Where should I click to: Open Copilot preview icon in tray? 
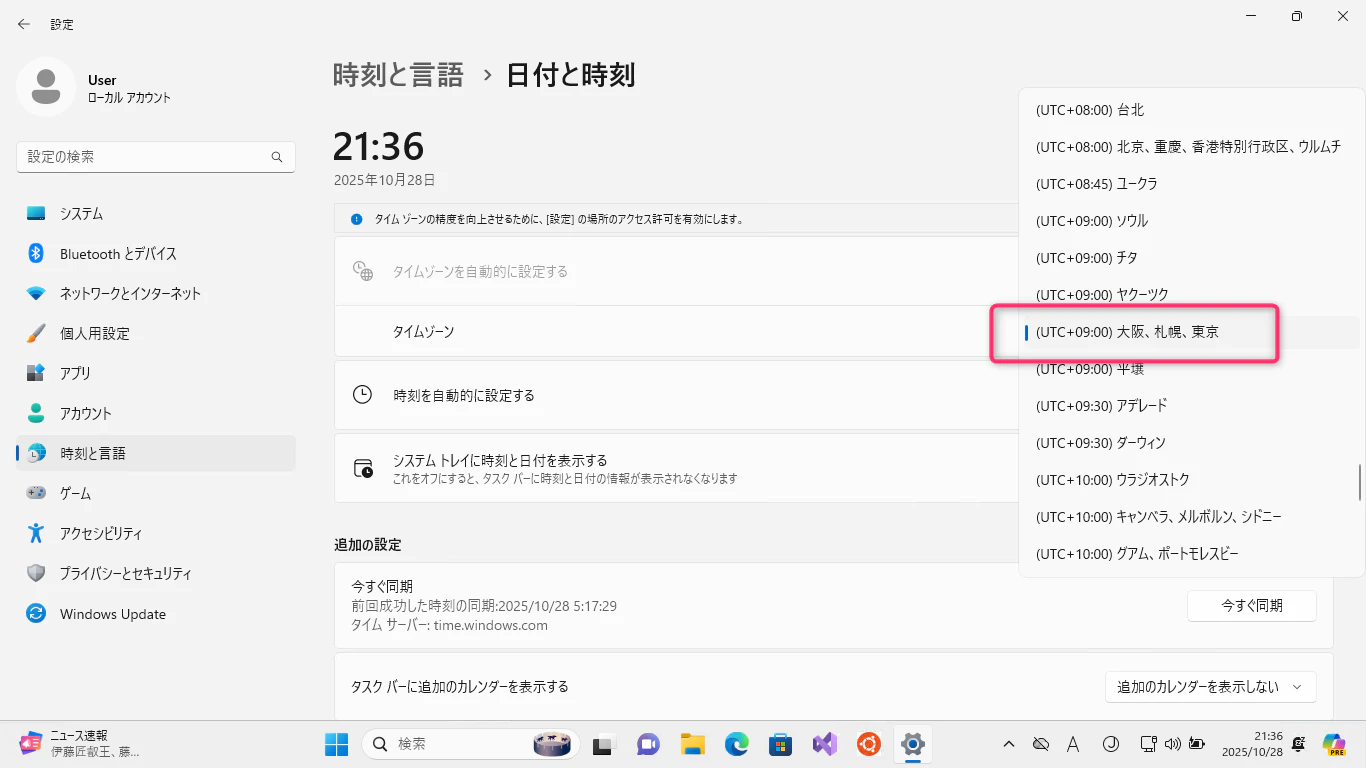[1334, 744]
